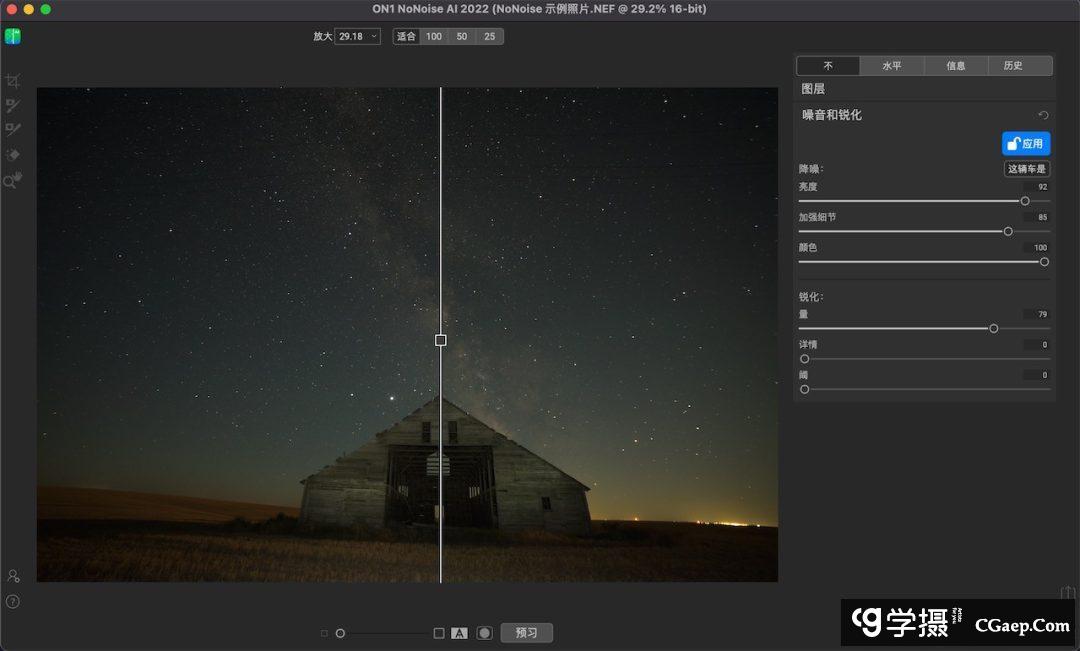Toggle the A compare view button
The width and height of the screenshot is (1080, 651).
(459, 633)
